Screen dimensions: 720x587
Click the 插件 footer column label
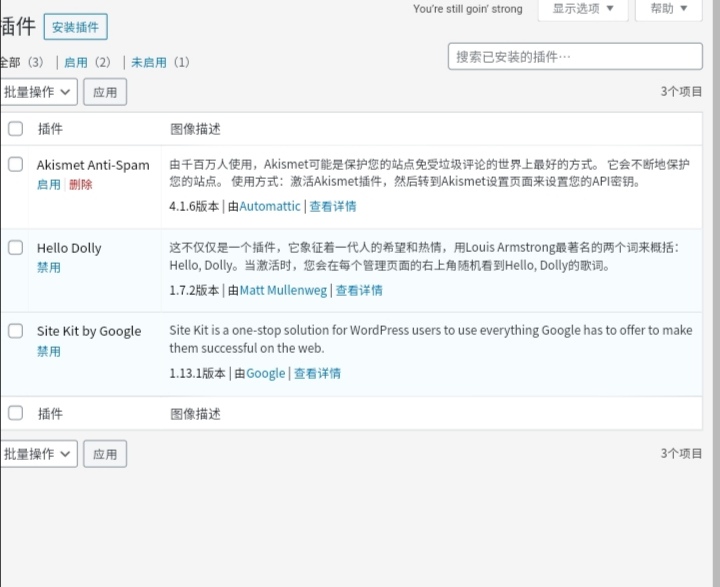tap(50, 414)
